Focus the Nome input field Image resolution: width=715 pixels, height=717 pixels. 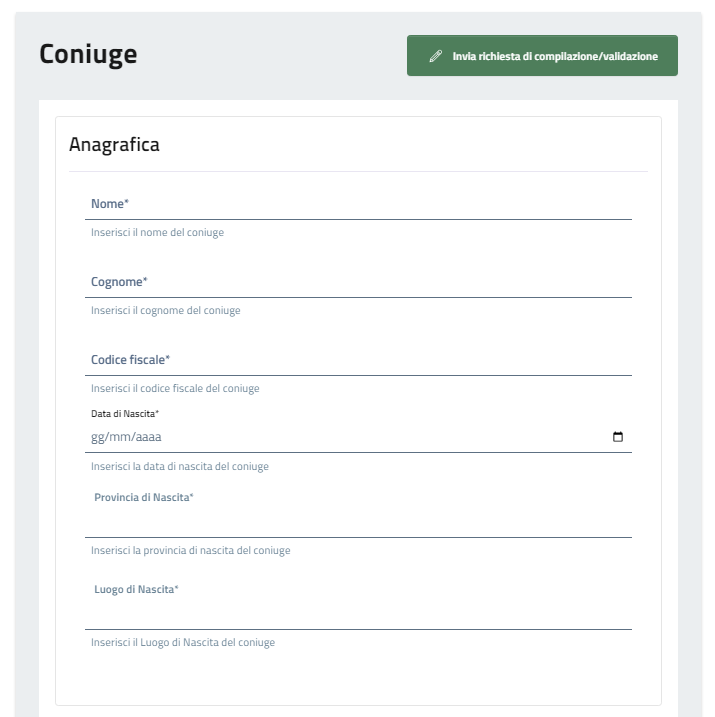pos(360,205)
